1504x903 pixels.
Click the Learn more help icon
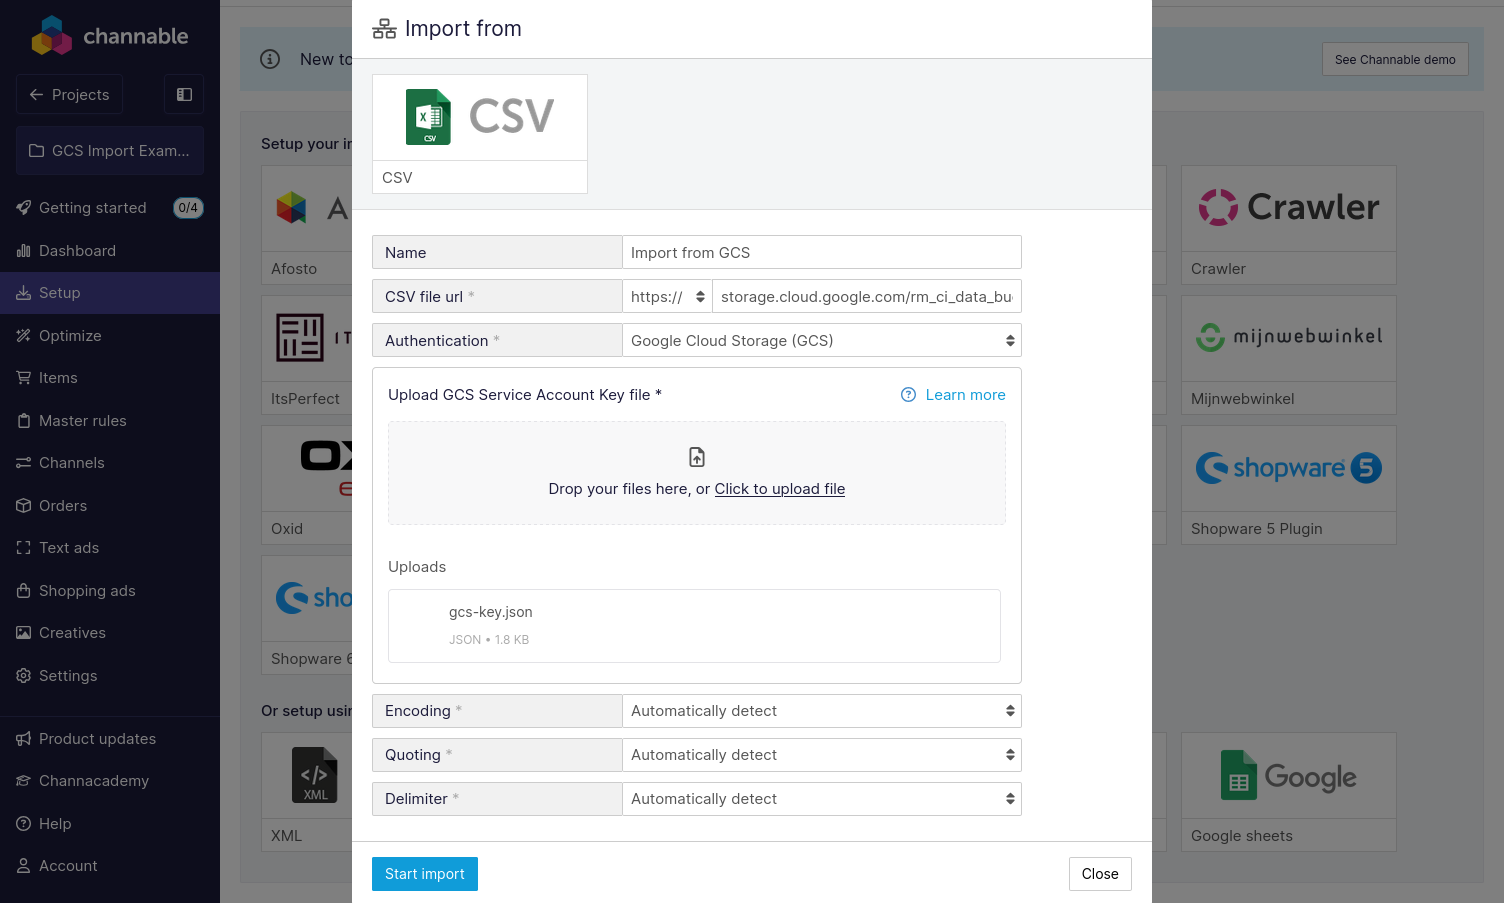point(908,395)
